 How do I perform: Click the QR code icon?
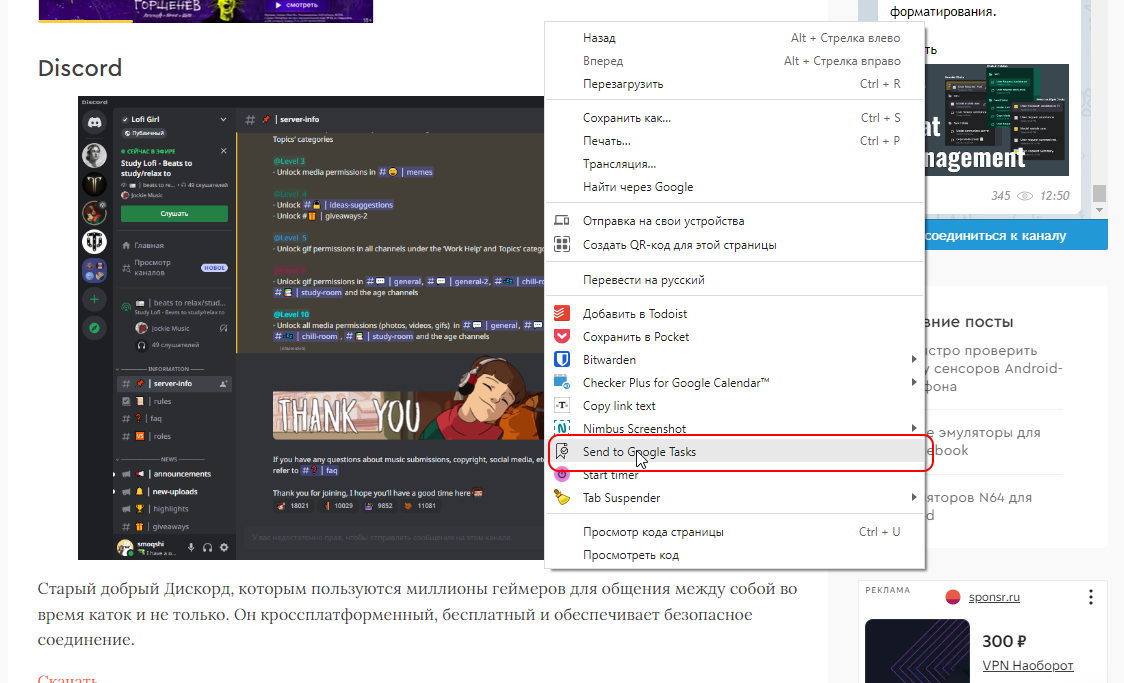(562, 244)
